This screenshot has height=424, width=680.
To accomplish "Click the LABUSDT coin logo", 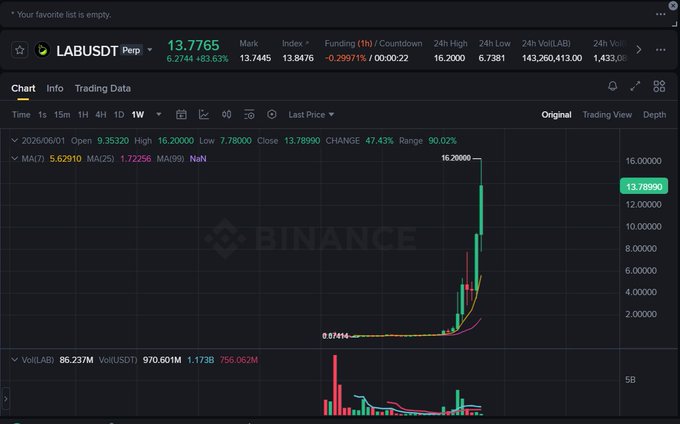I will 42,50.
